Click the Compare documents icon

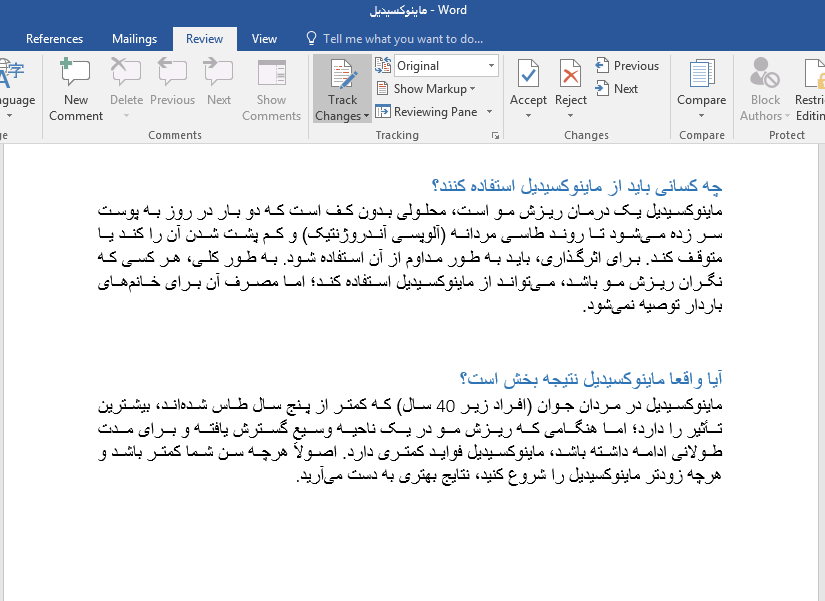pyautogui.click(x=701, y=73)
